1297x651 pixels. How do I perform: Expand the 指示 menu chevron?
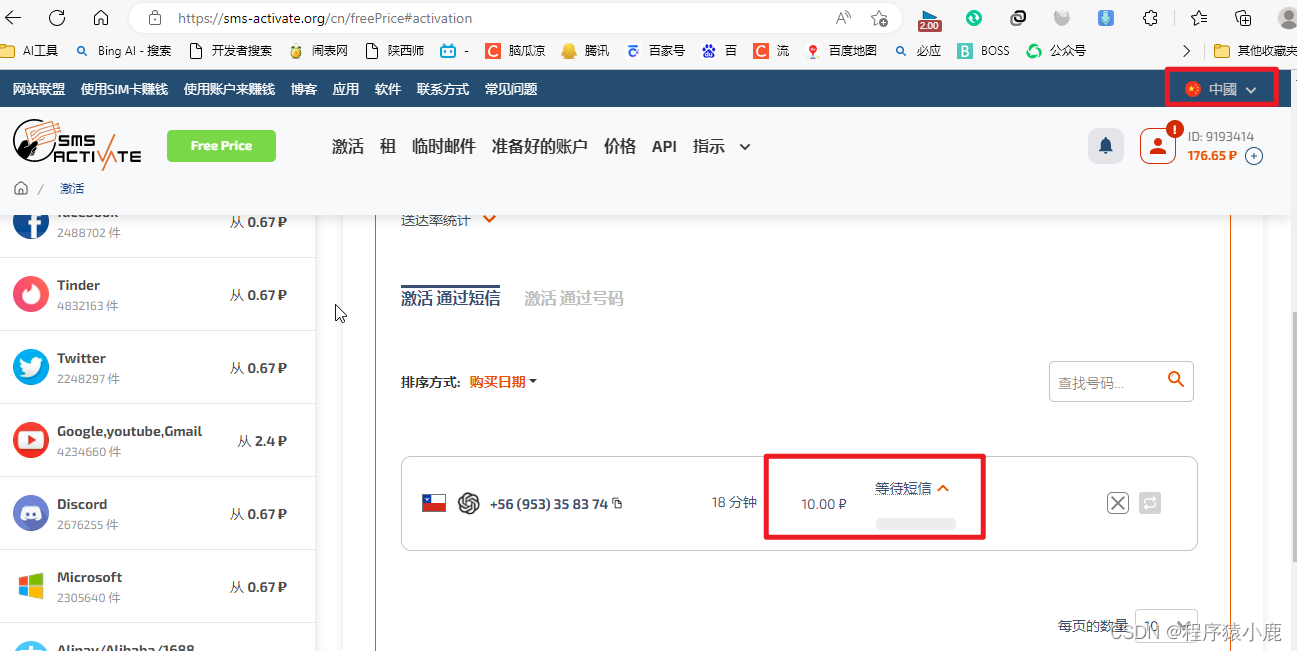point(745,147)
